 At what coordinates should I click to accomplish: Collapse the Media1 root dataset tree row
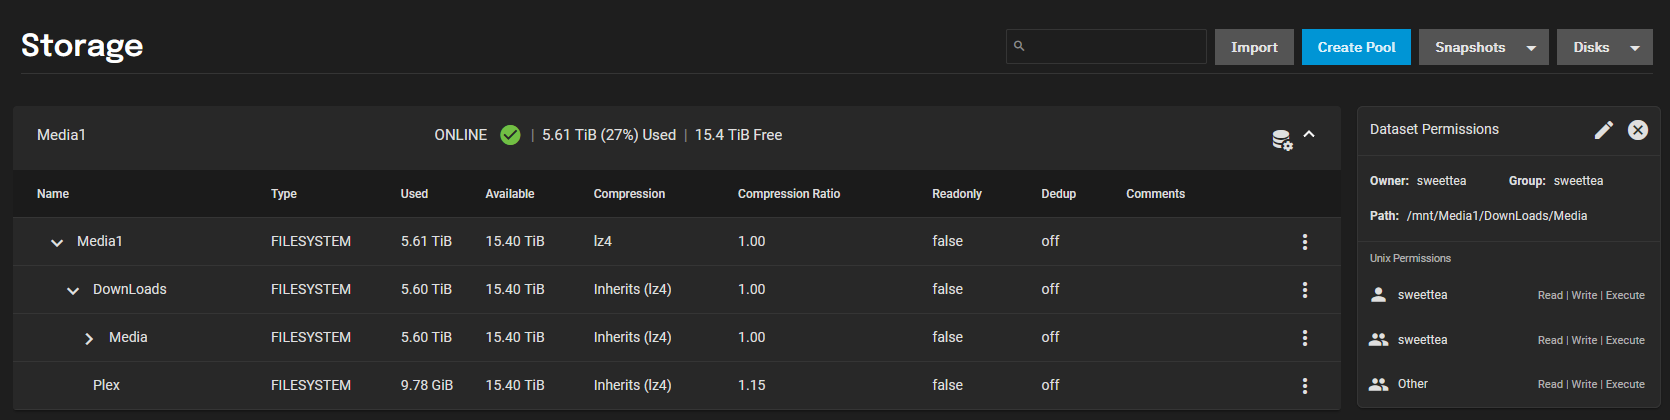(x=57, y=242)
